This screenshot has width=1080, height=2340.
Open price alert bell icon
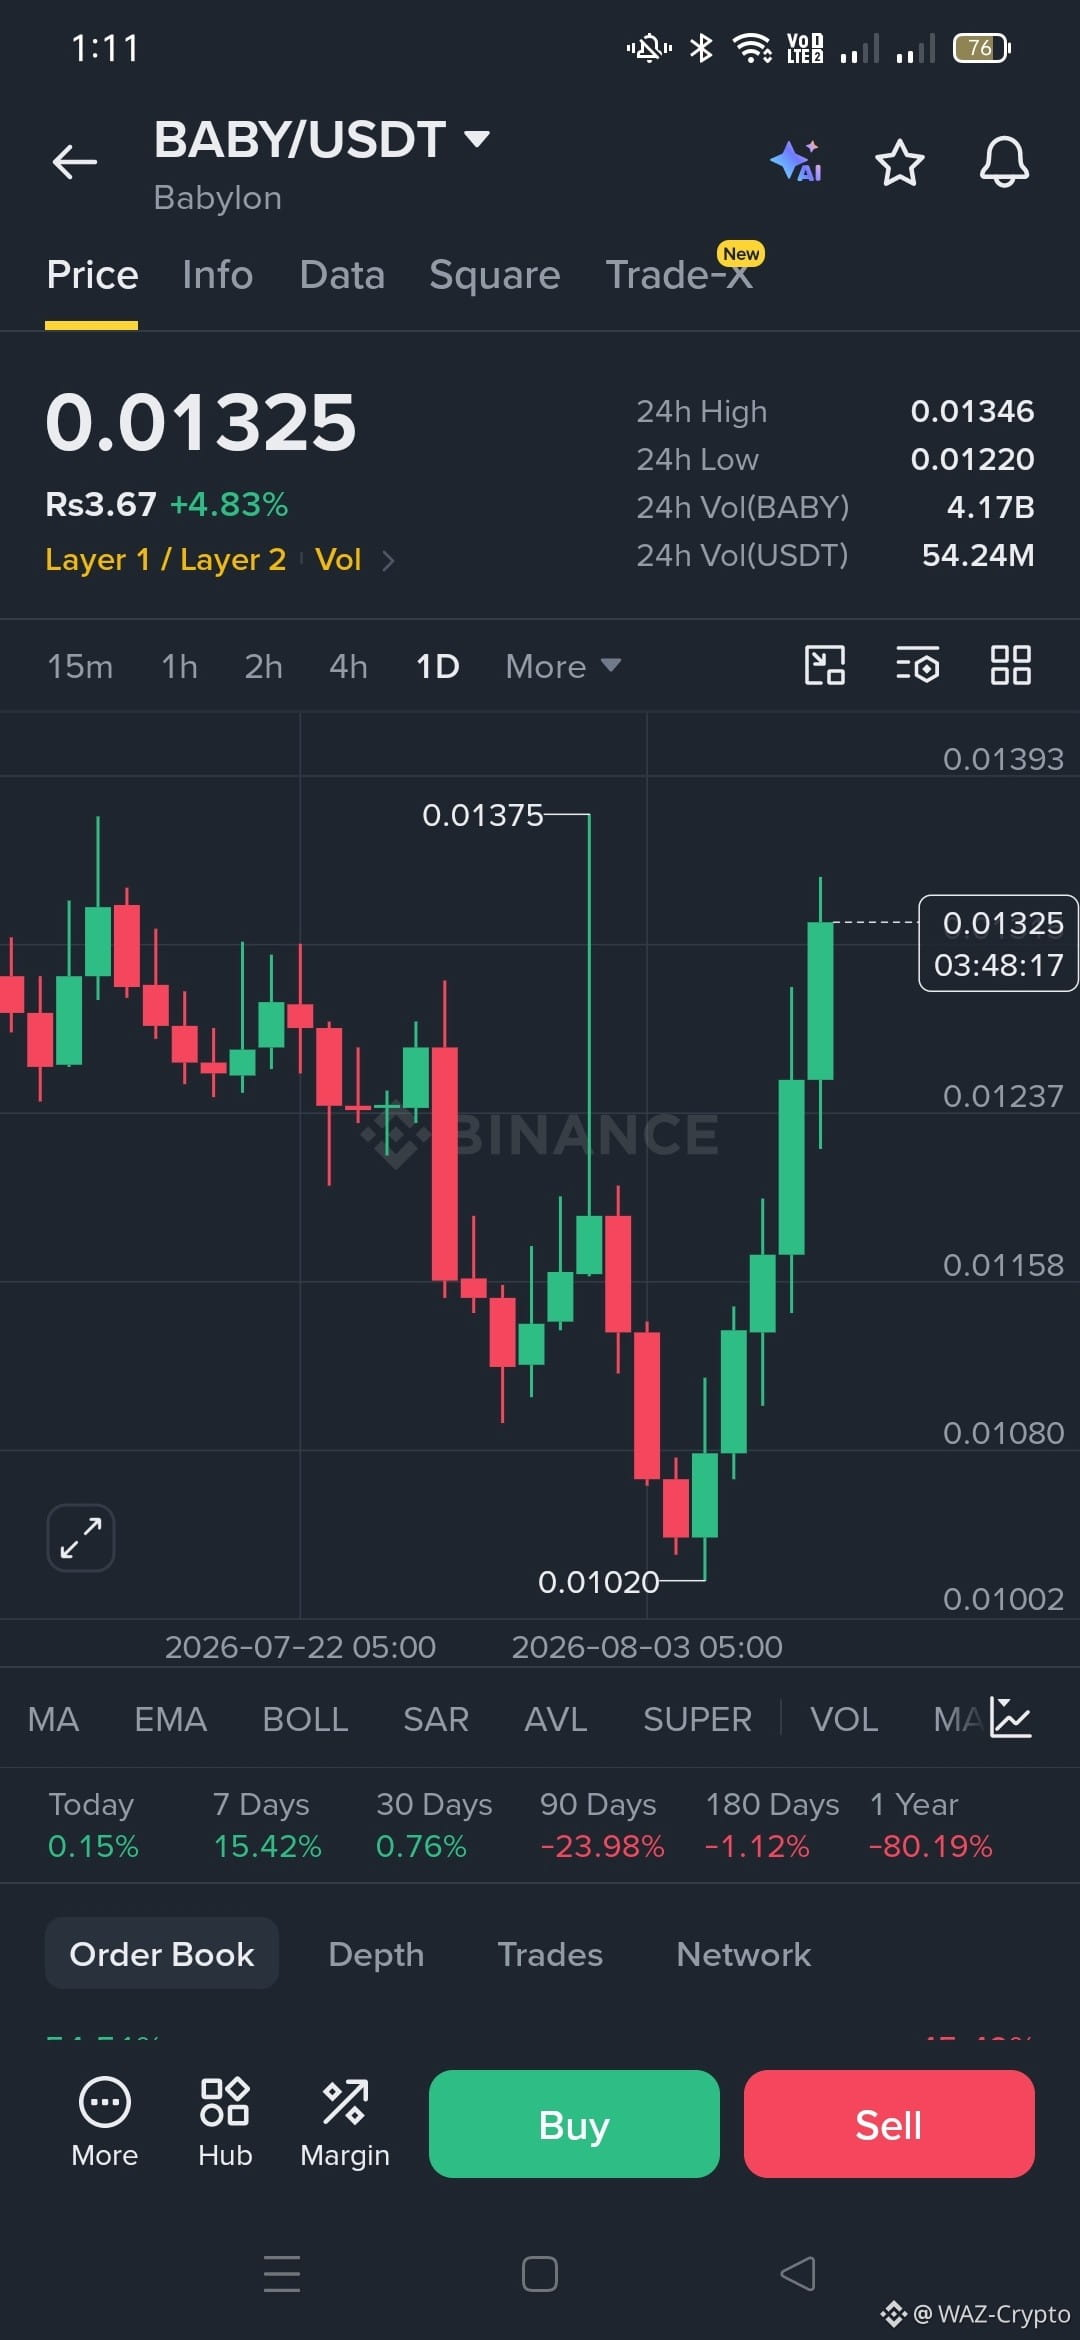point(1004,162)
